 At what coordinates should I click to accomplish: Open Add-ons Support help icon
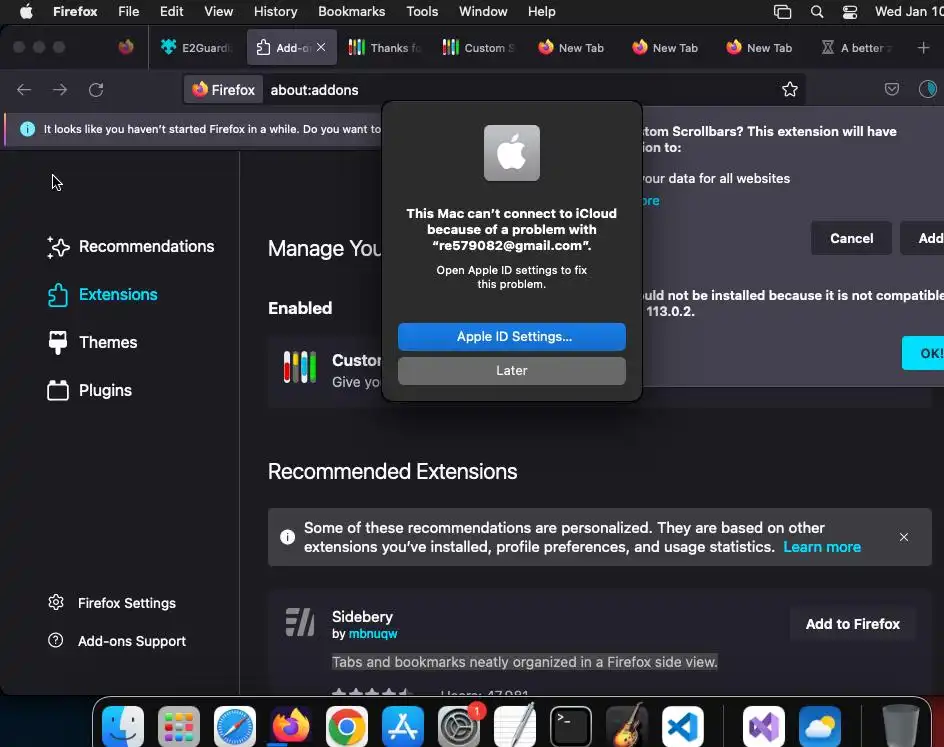(55, 640)
